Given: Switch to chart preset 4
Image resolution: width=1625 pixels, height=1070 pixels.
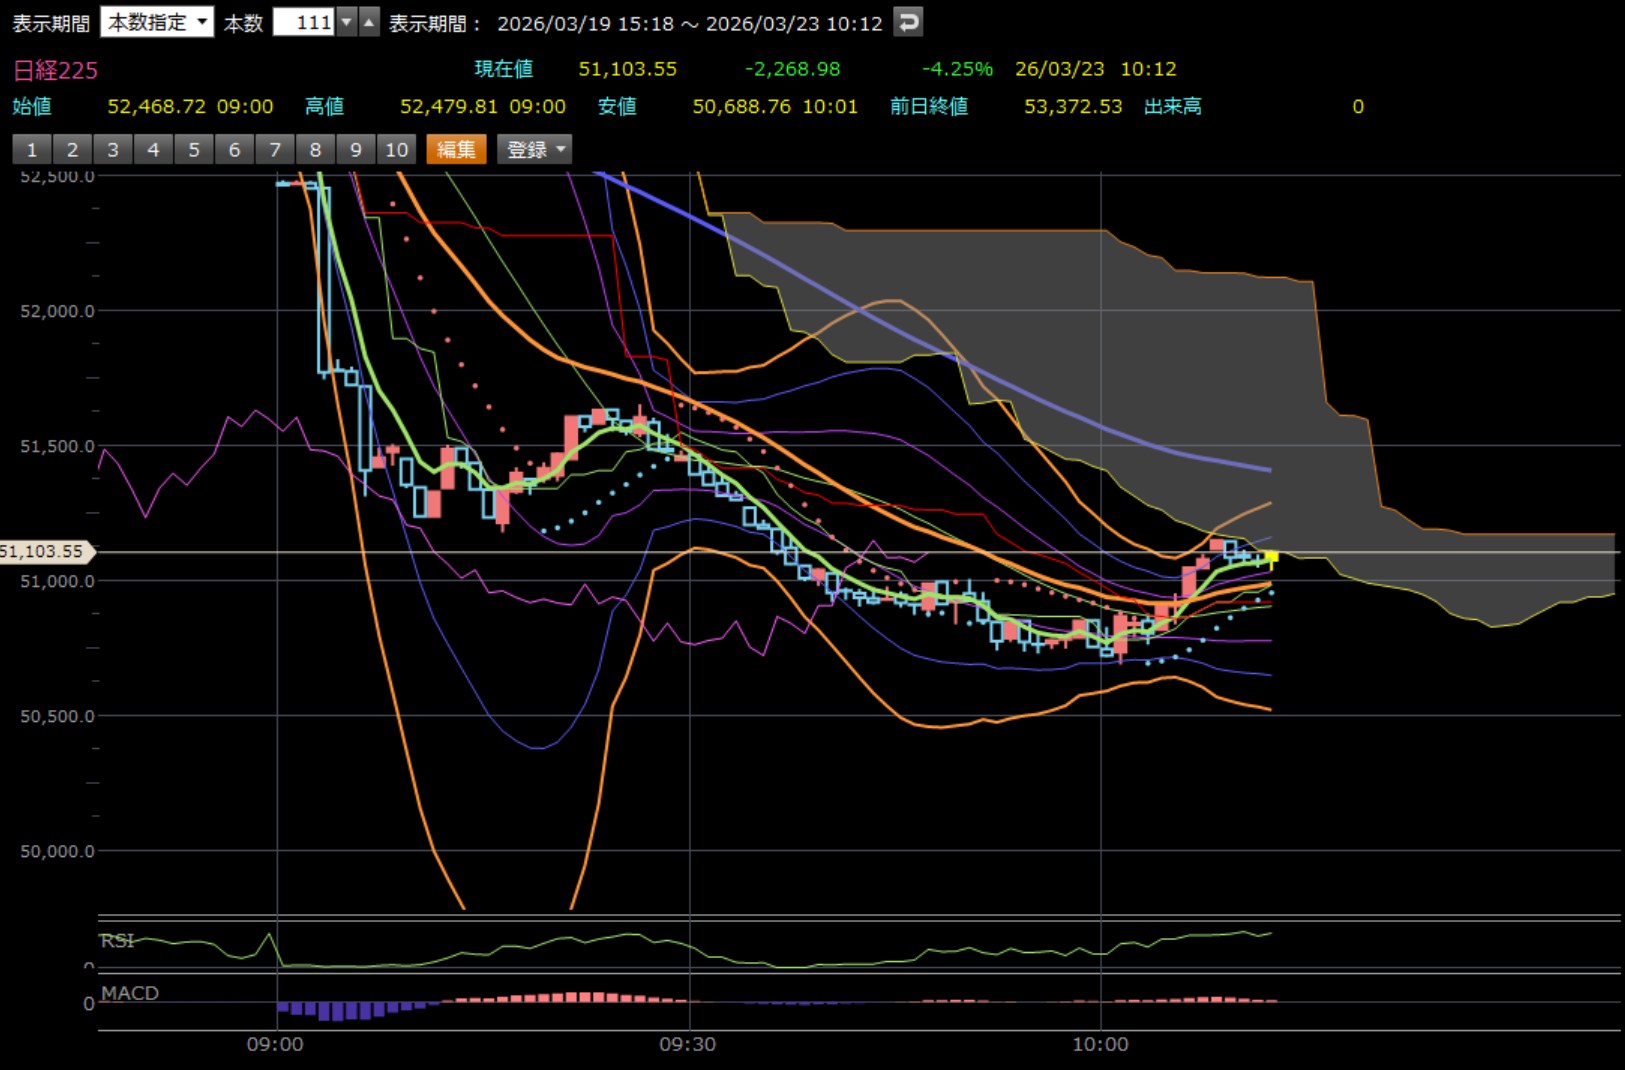Looking at the screenshot, I should tap(153, 150).
